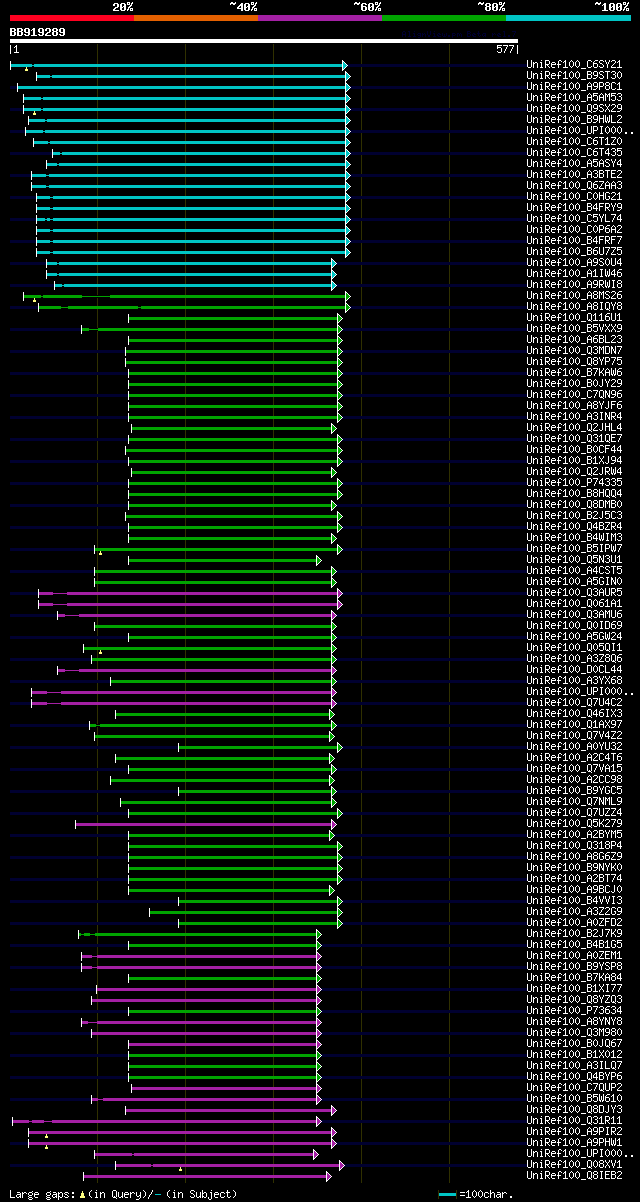This screenshot has width=640, height=1202.
Task: Click UniRef100_P74335 label
Action: [x=576, y=482]
